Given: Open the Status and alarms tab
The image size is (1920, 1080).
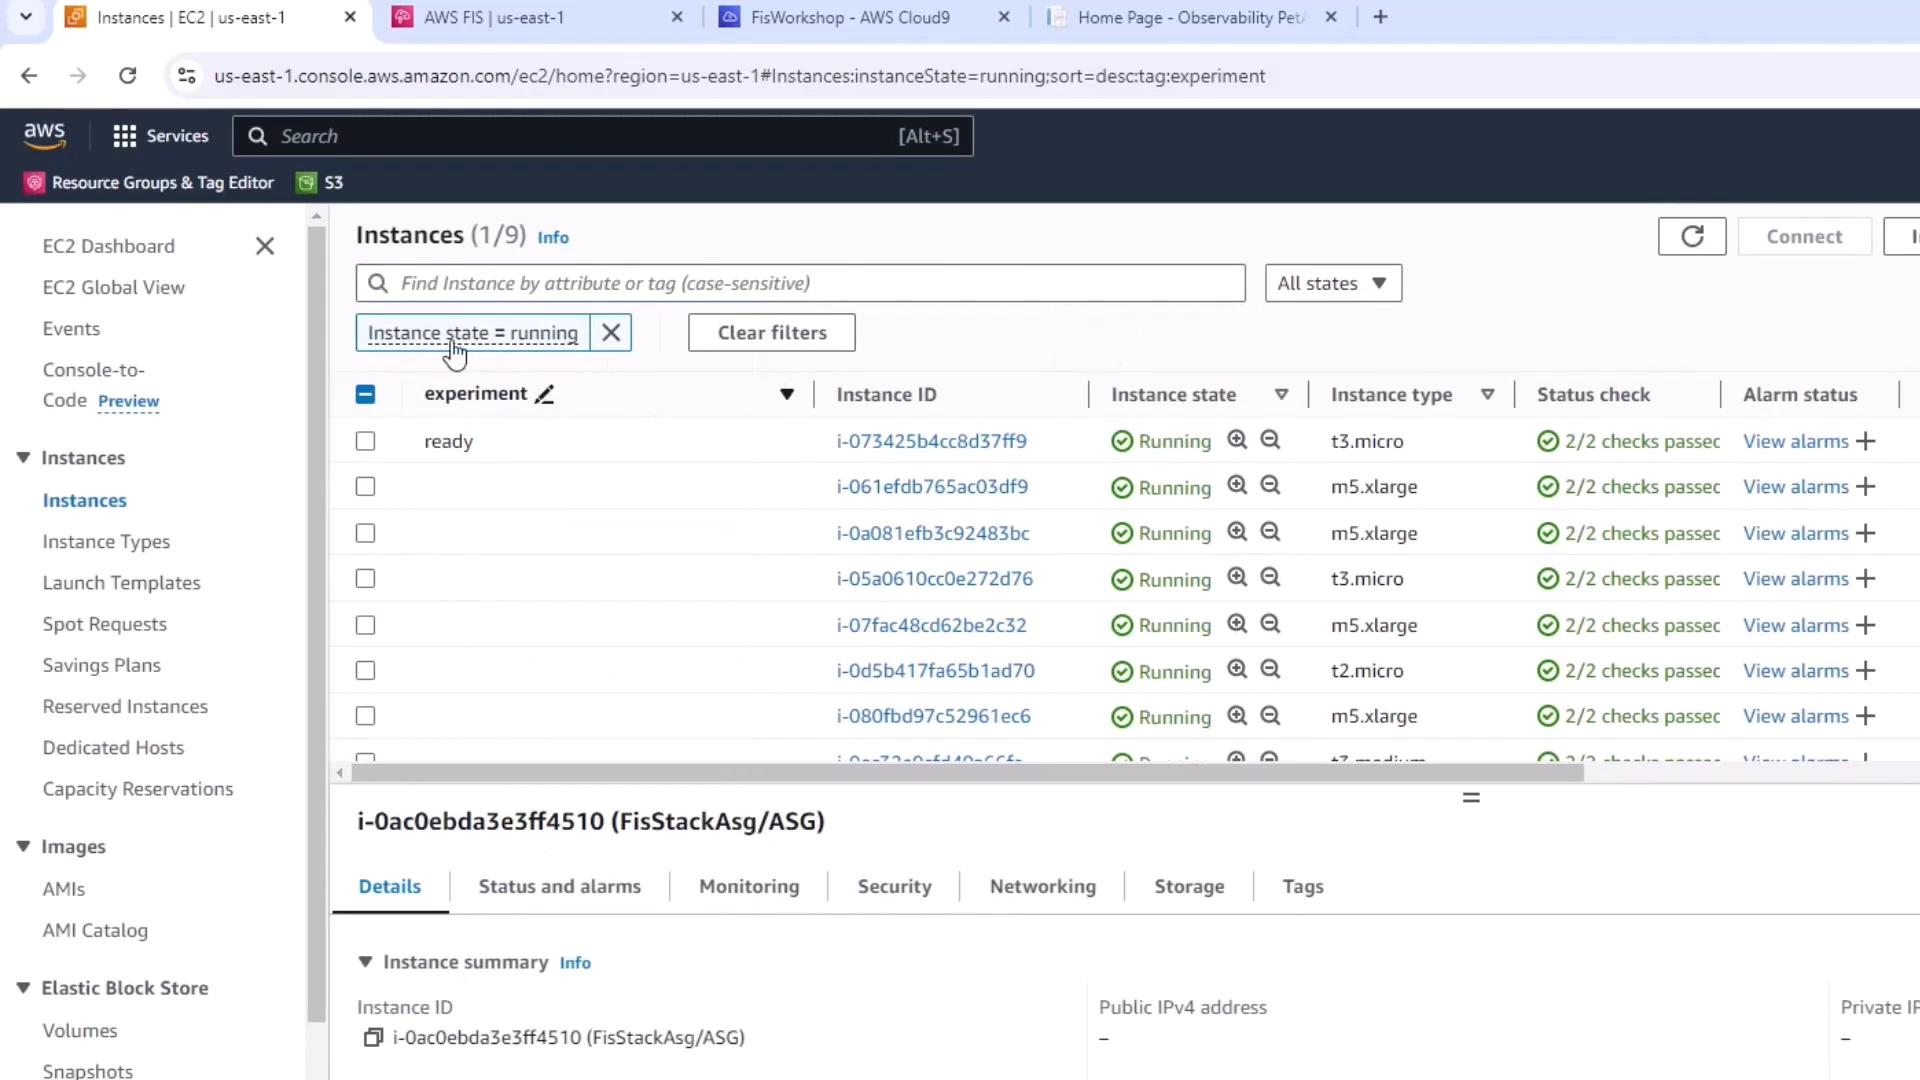Looking at the screenshot, I should [559, 887].
